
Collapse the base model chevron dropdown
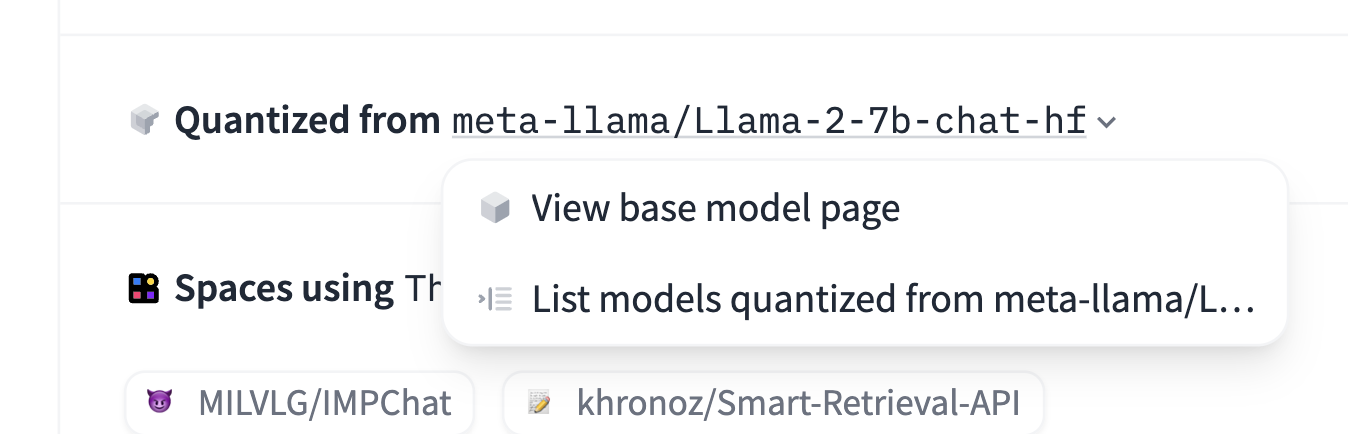(1106, 123)
